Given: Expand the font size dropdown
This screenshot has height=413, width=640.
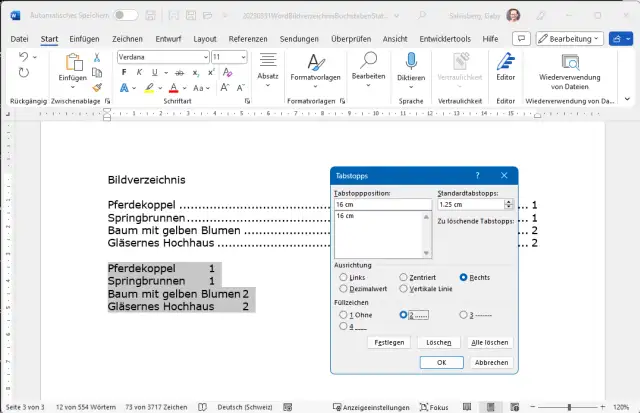Looking at the screenshot, I should [x=243, y=57].
